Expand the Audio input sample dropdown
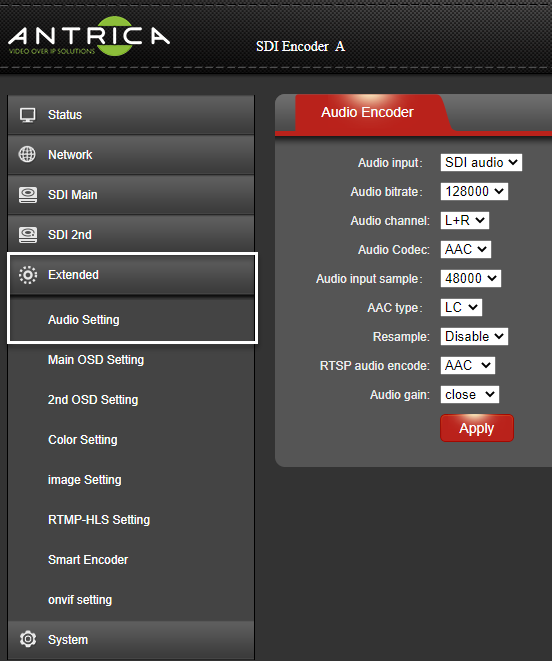Screen dimensions: 552x661 coord(471,278)
